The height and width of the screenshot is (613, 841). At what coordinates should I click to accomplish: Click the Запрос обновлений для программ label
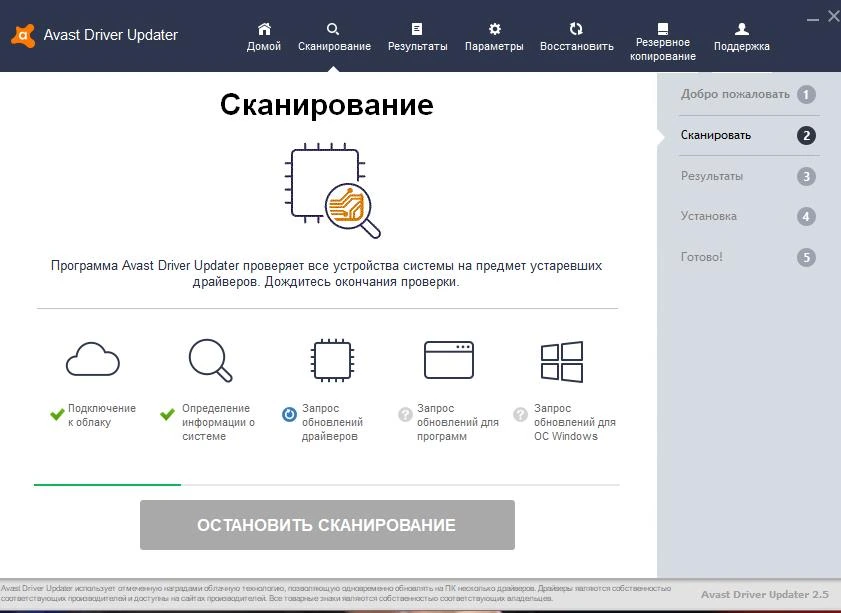(x=458, y=422)
